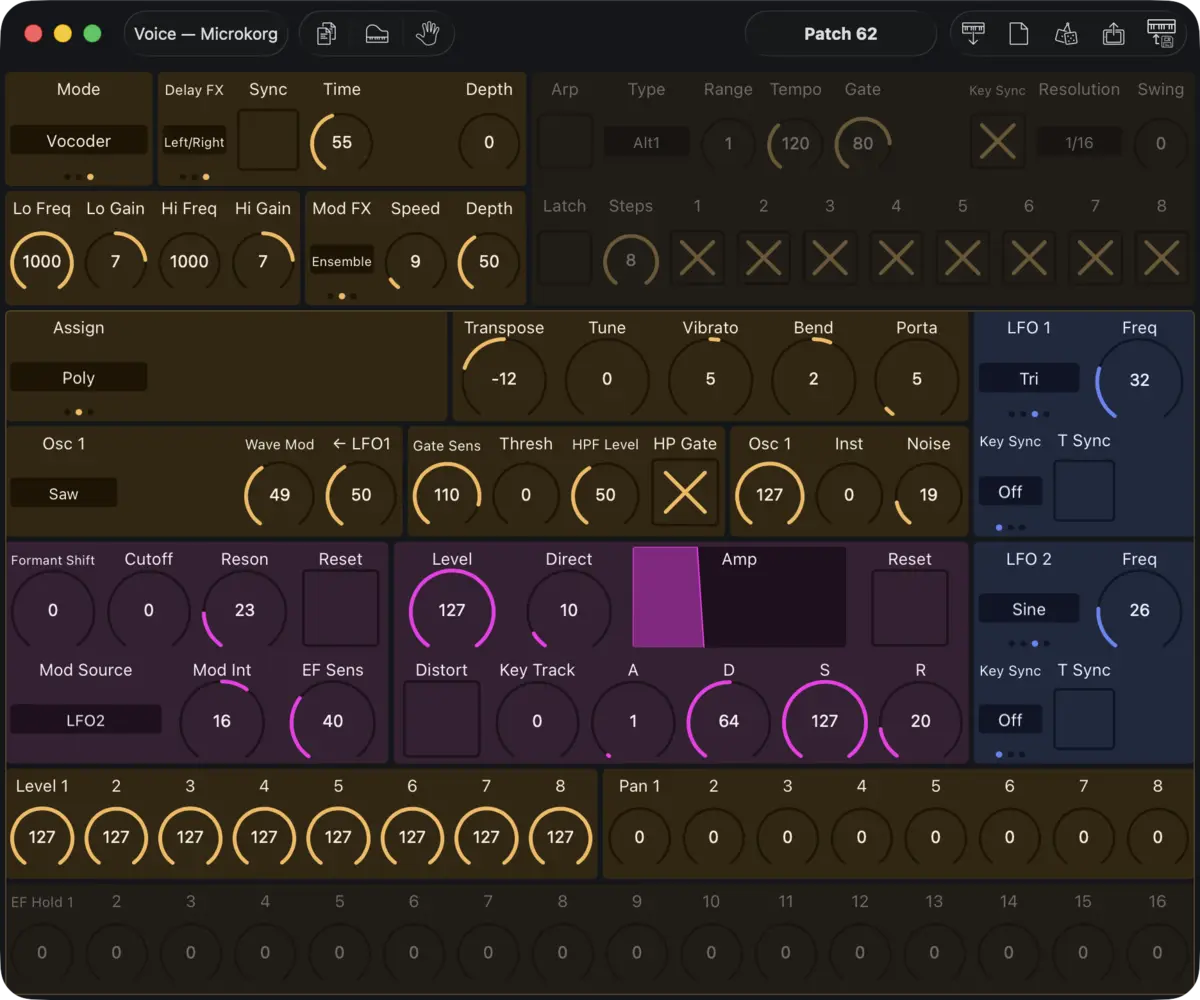The image size is (1200, 1000).
Task: Click the Porta knob
Action: (917, 379)
